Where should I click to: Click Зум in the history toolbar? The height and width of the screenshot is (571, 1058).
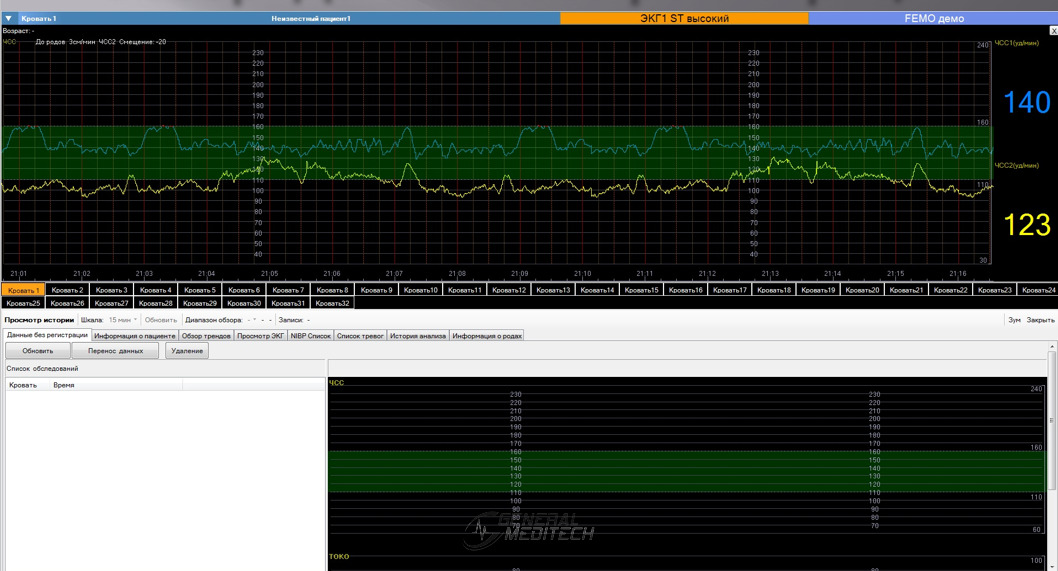[x=1014, y=320]
